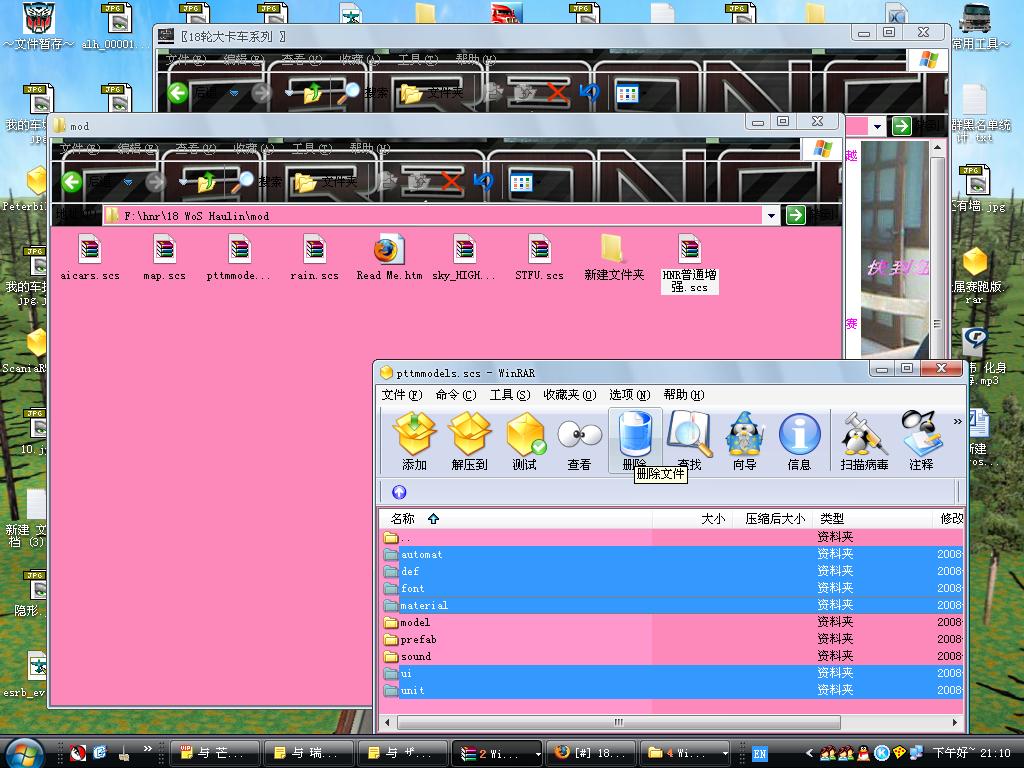Screen dimensions: 1024x768
Task: Click the Add (添加) icon in WinRAR
Action: point(414,440)
